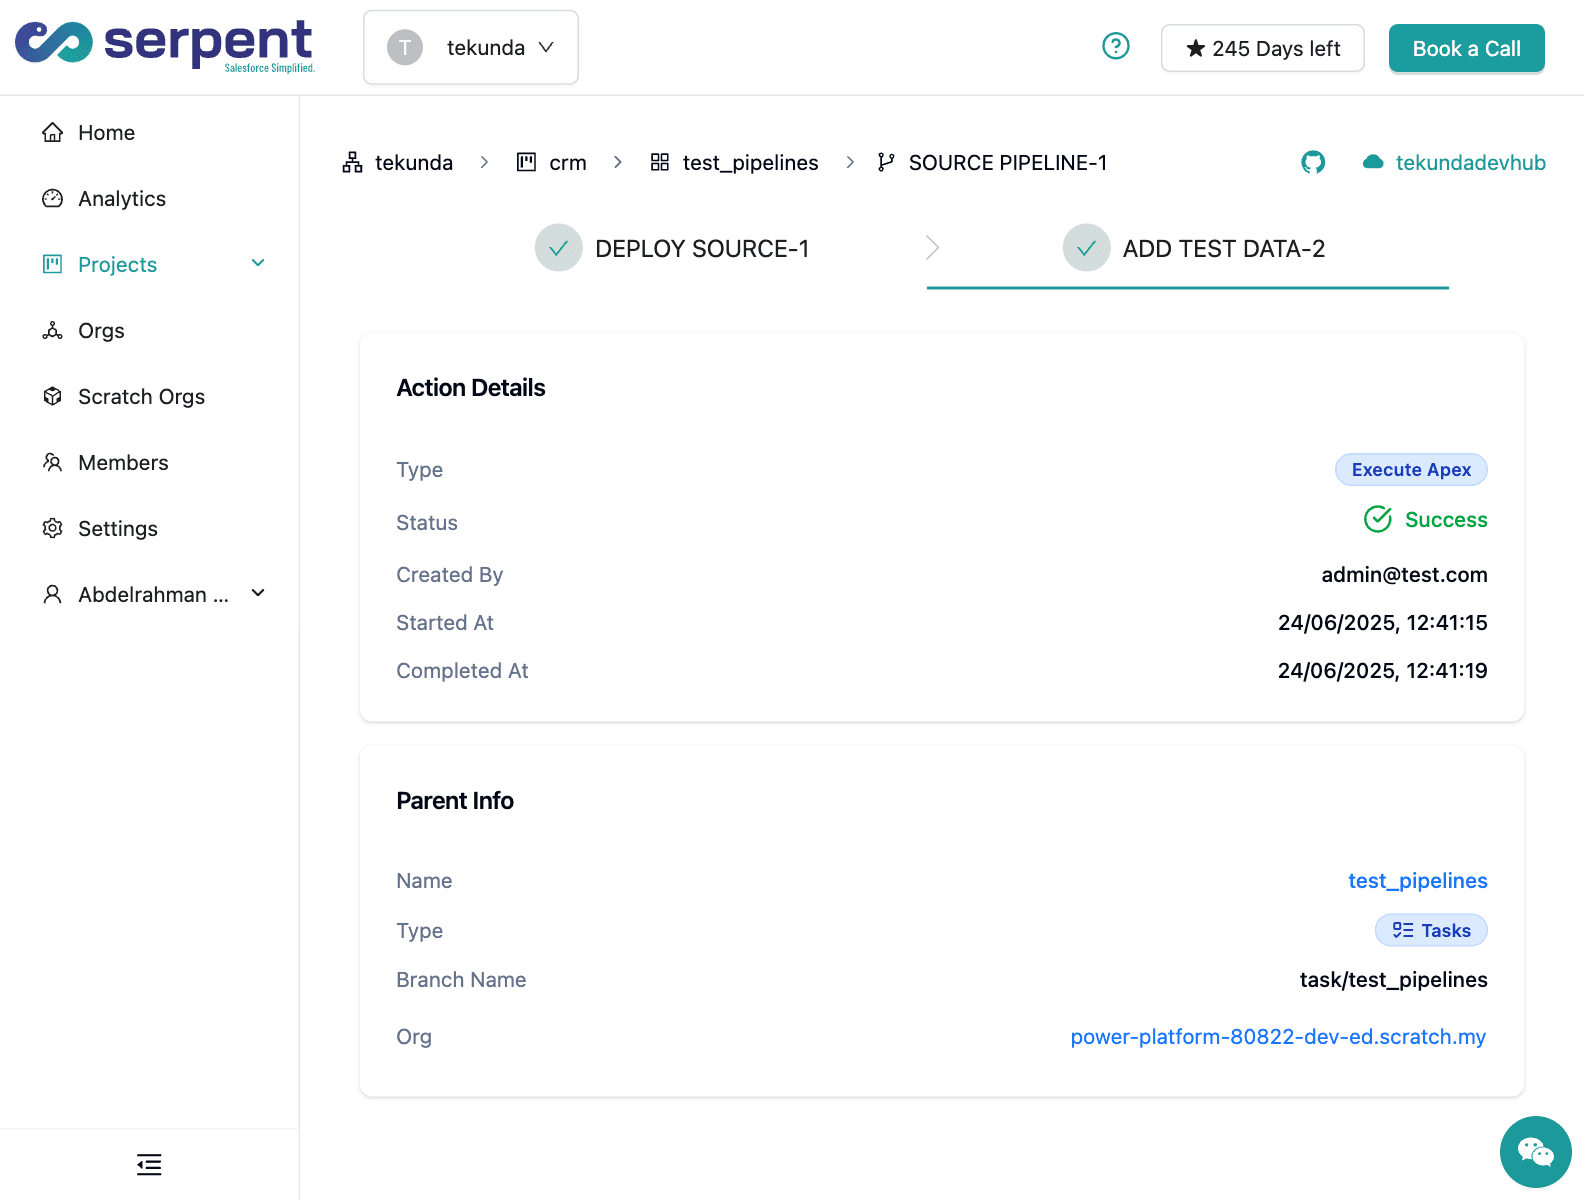This screenshot has height=1200, width=1584.
Task: Open the tekunda workspace dropdown
Action: 471,48
